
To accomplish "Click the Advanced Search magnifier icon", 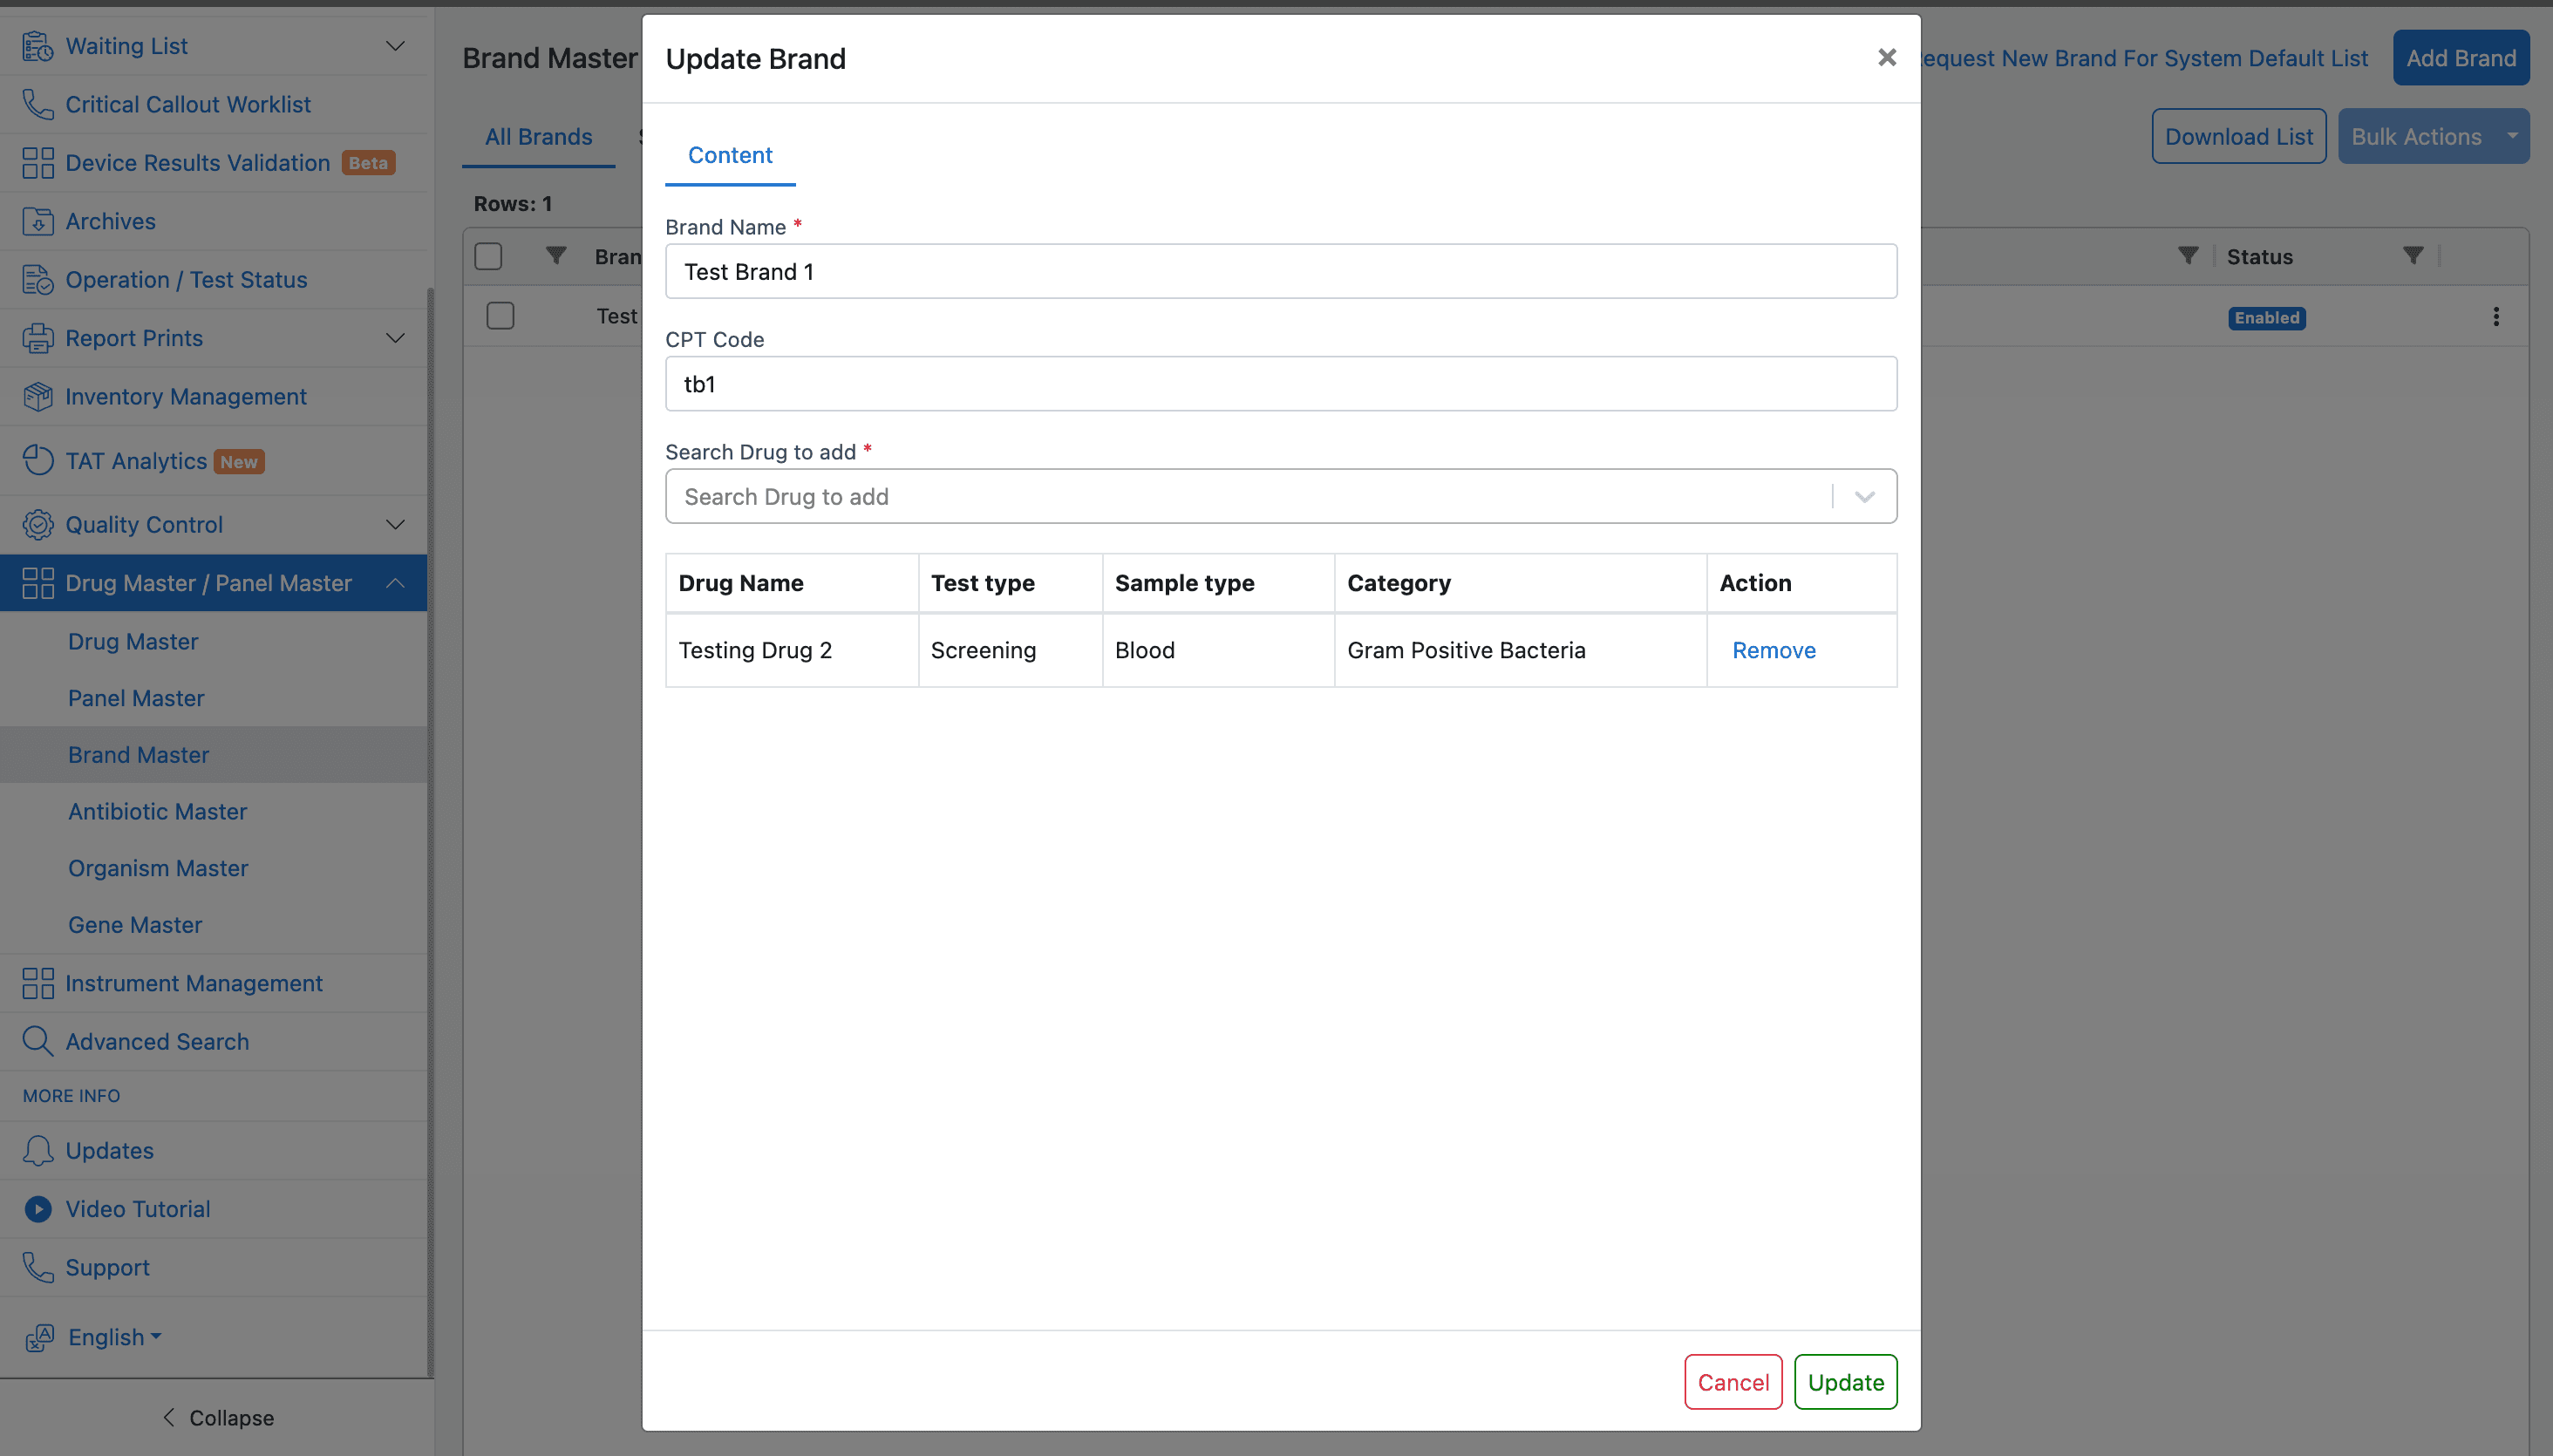I will (38, 1041).
